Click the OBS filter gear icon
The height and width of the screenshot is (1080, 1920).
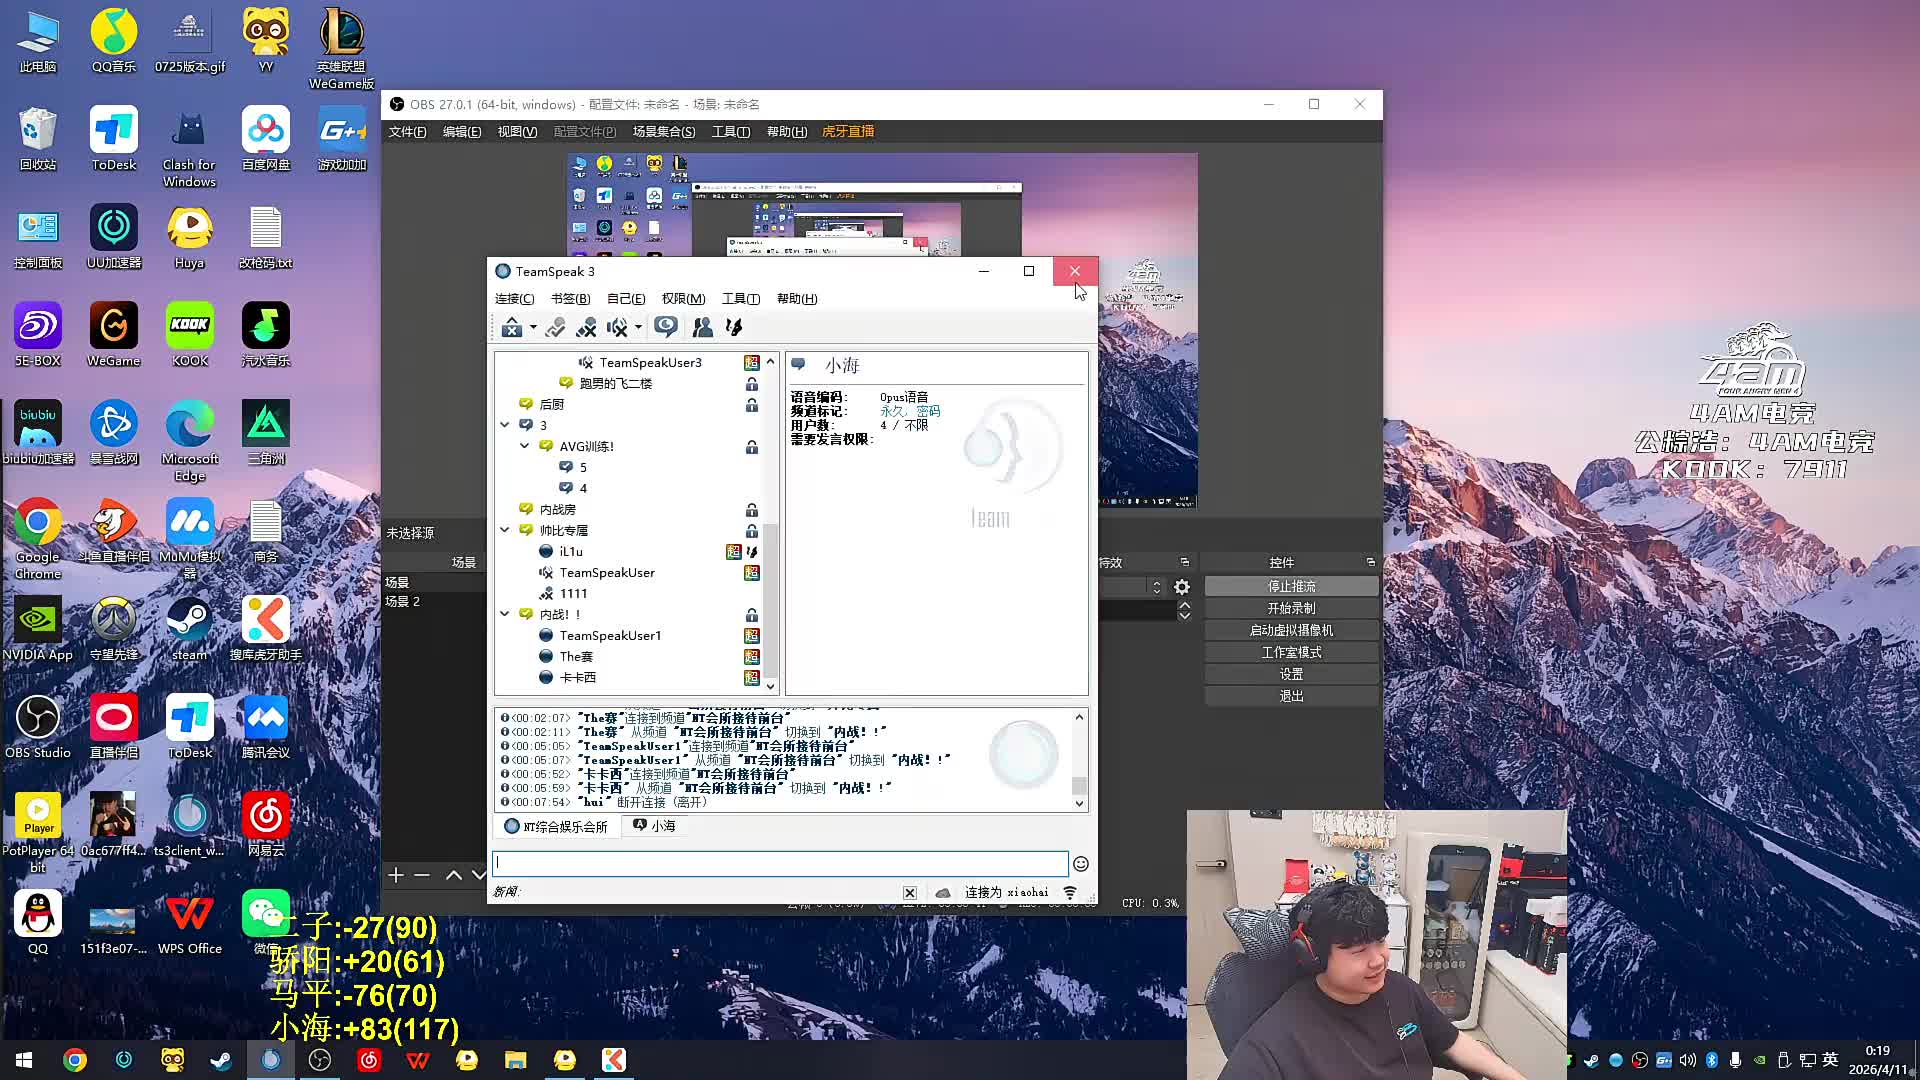(1182, 587)
